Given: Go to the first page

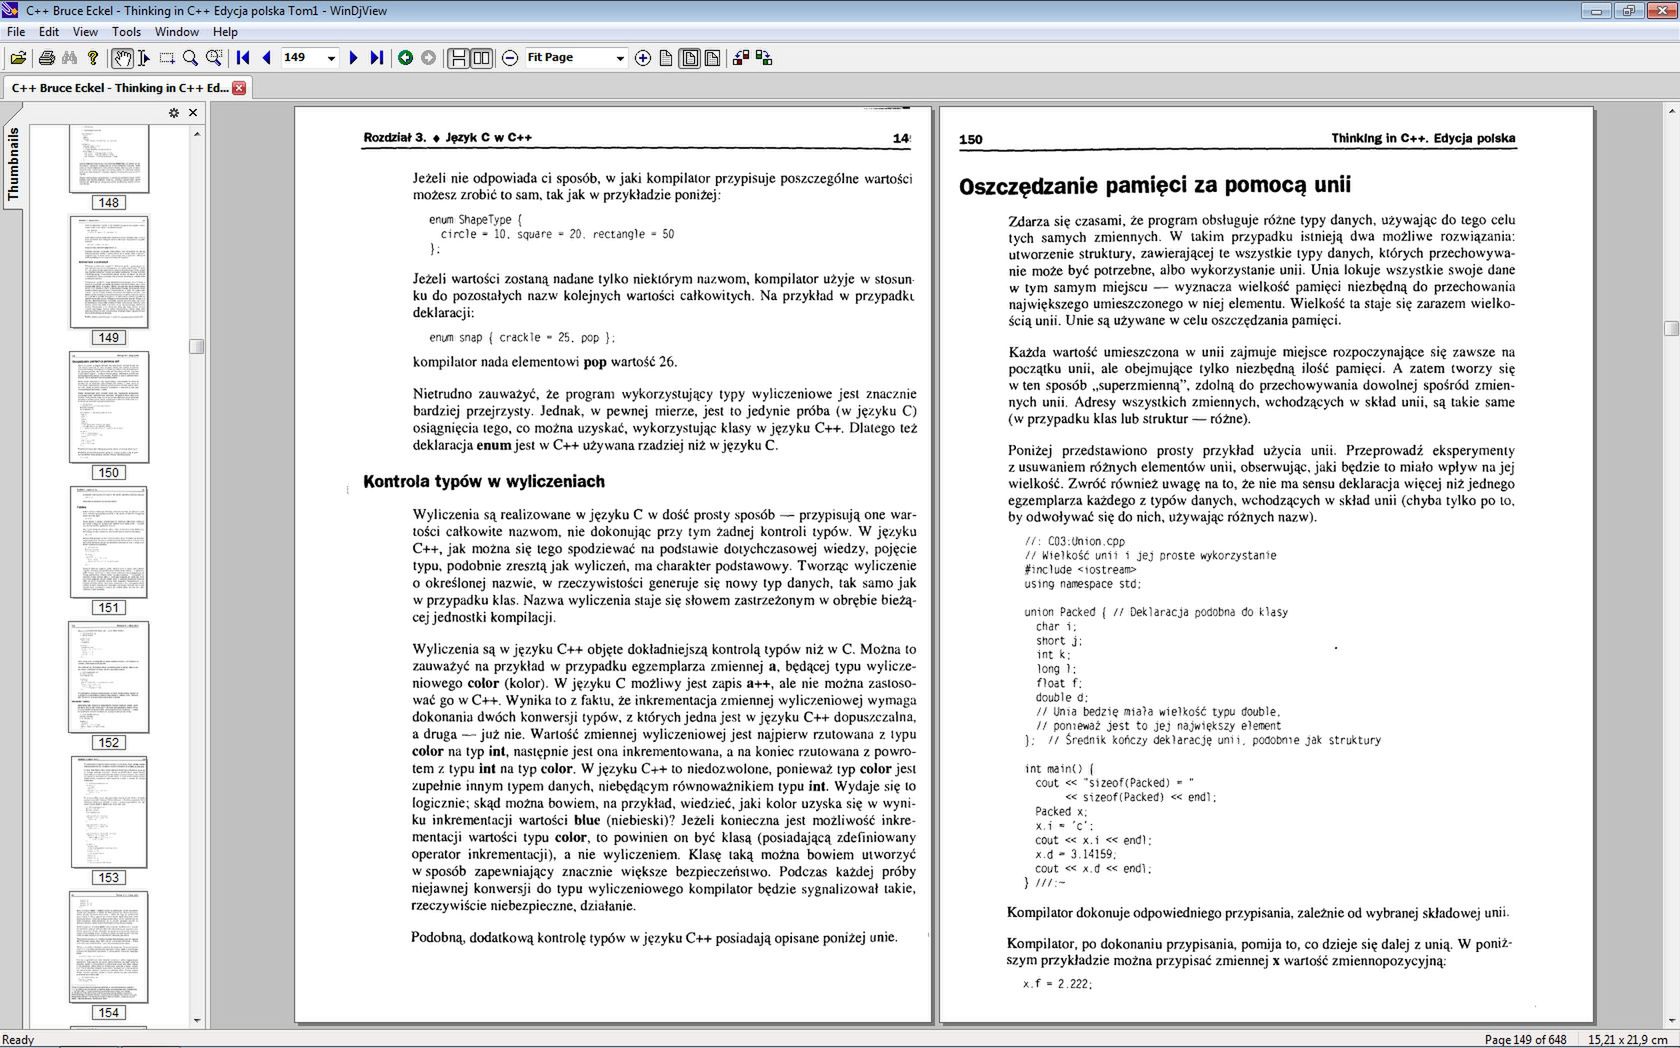Looking at the screenshot, I should click(x=243, y=58).
